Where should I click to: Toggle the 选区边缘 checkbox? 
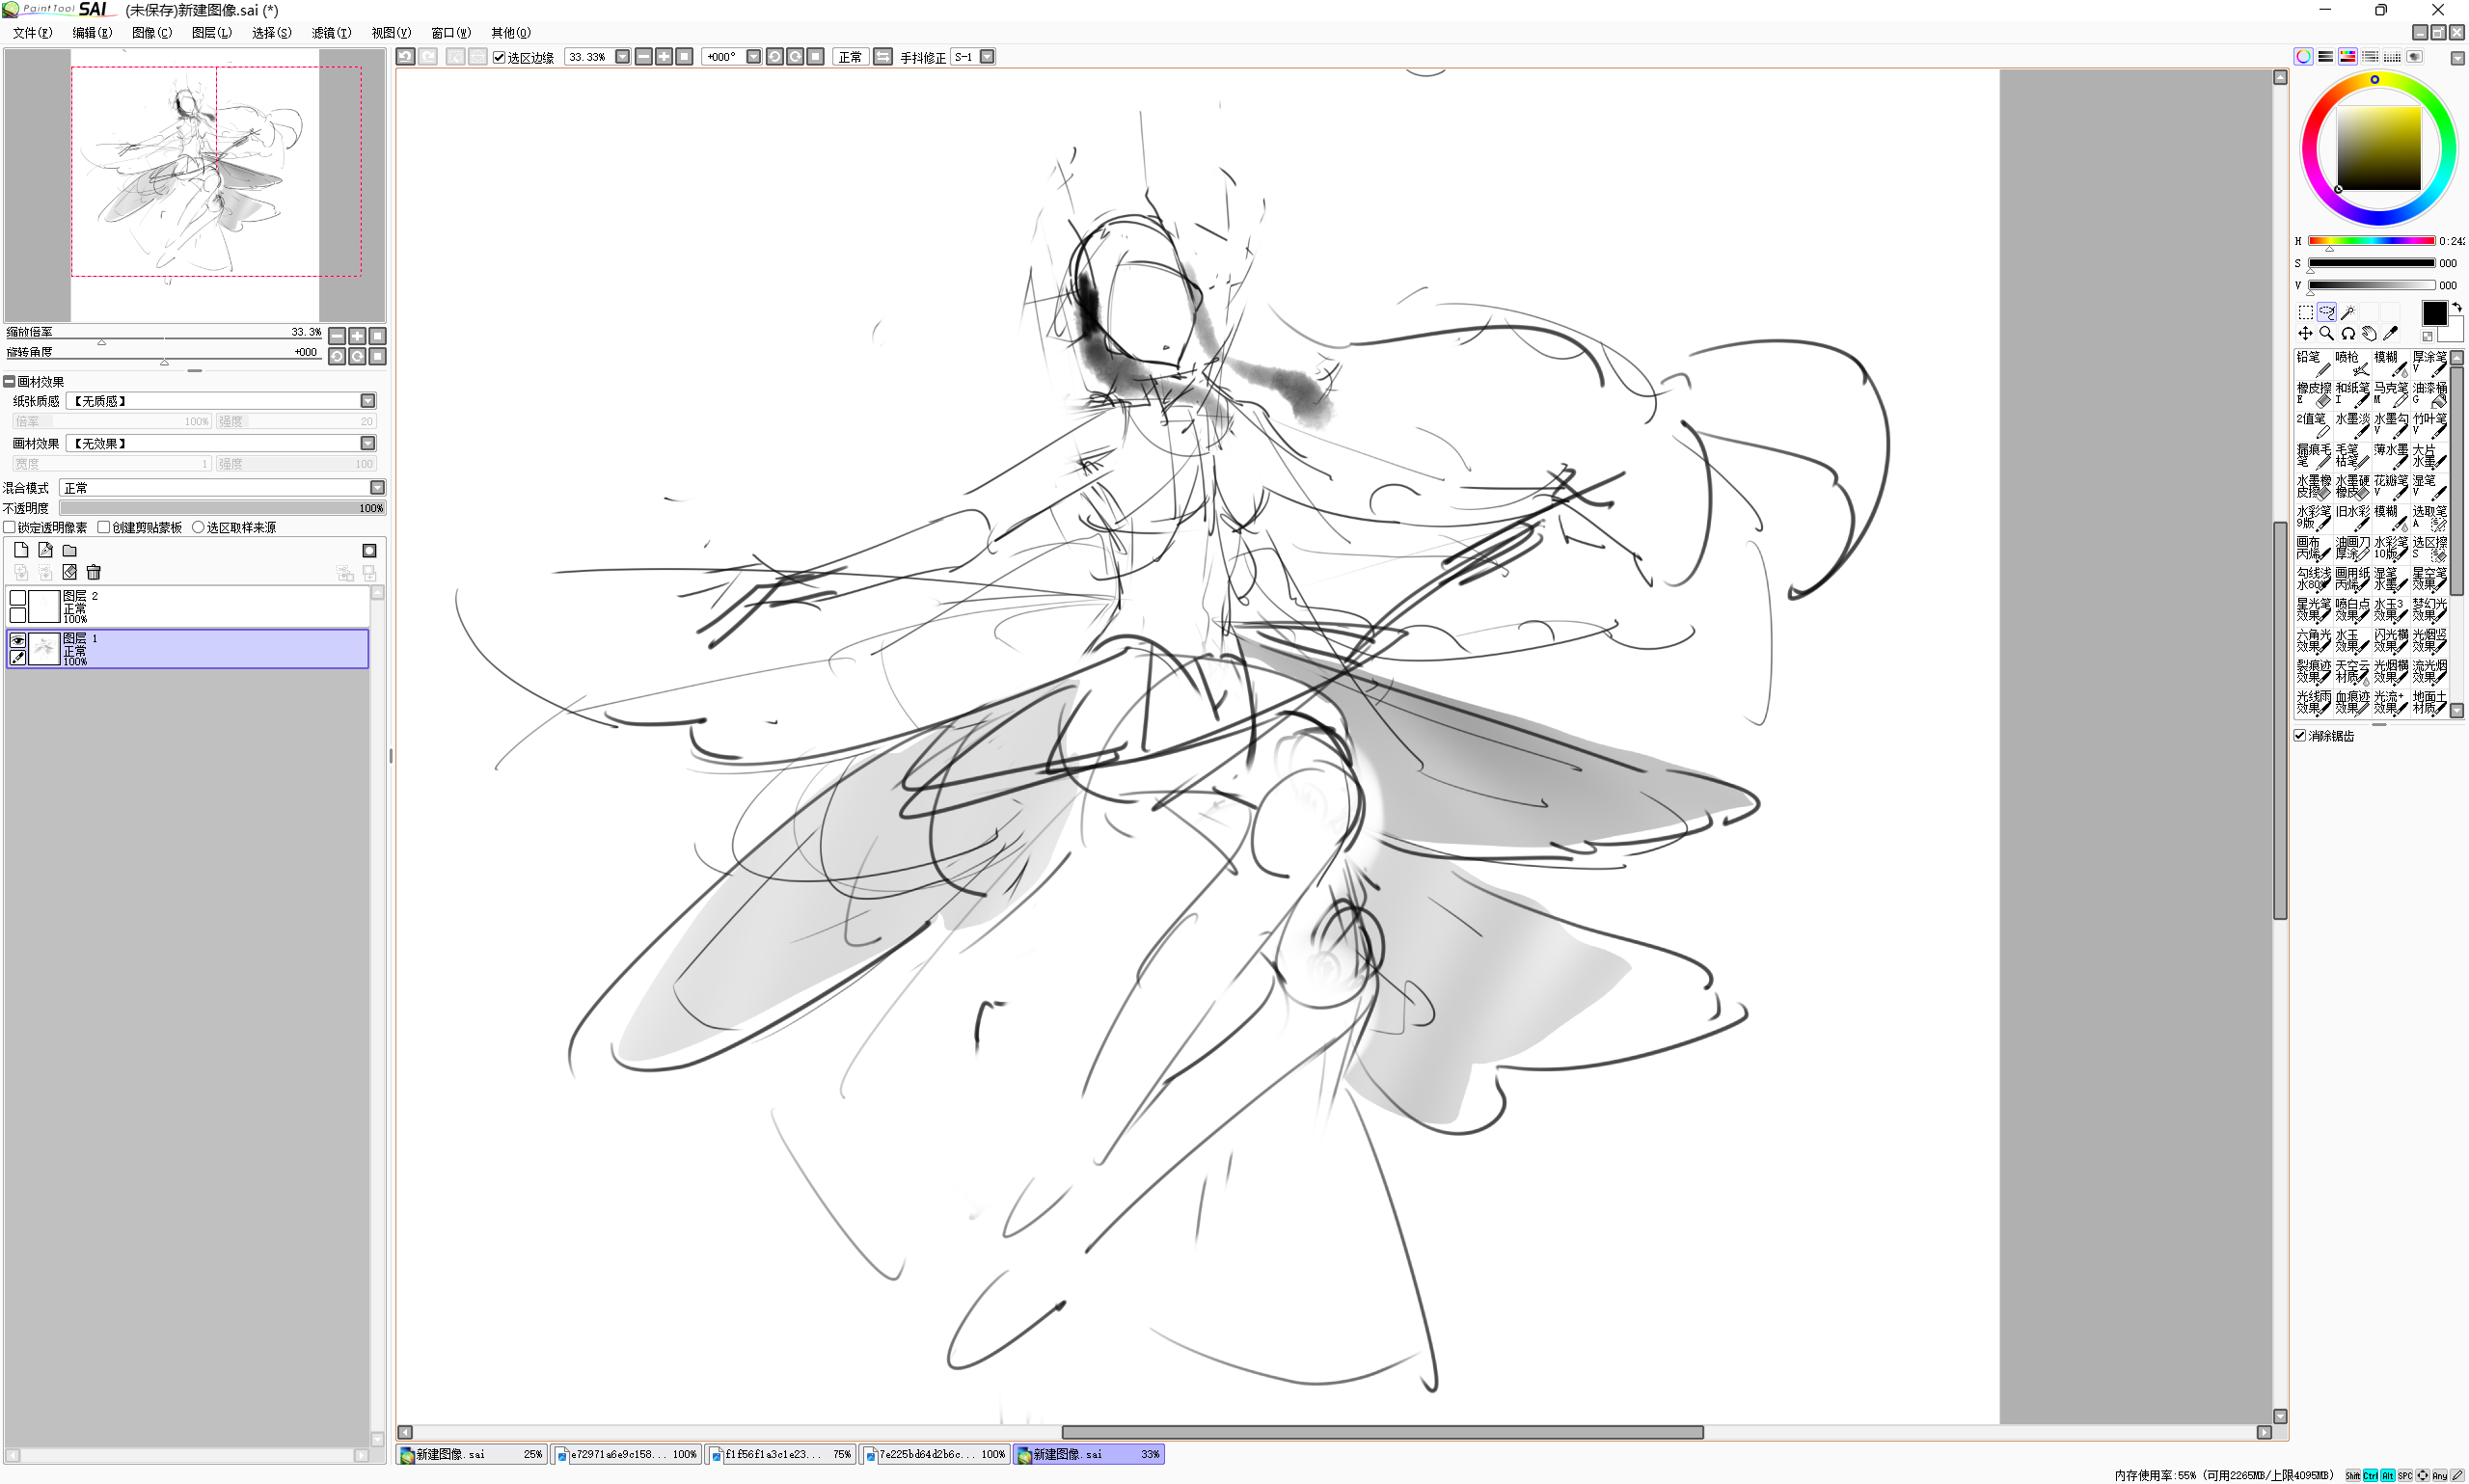[x=499, y=58]
